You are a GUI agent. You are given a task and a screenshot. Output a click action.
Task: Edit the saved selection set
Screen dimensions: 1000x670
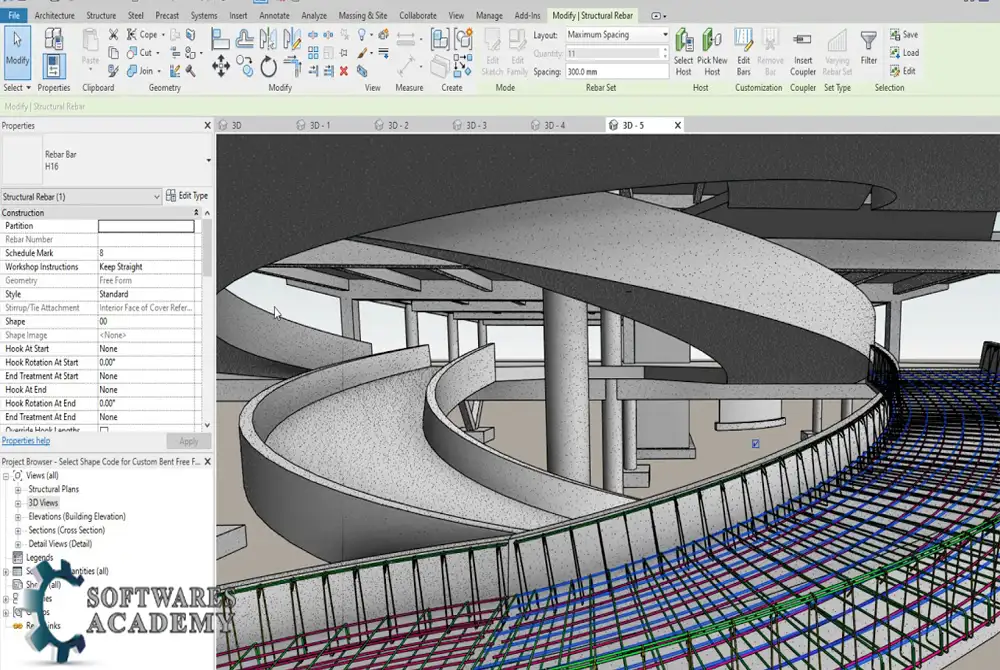(903, 71)
